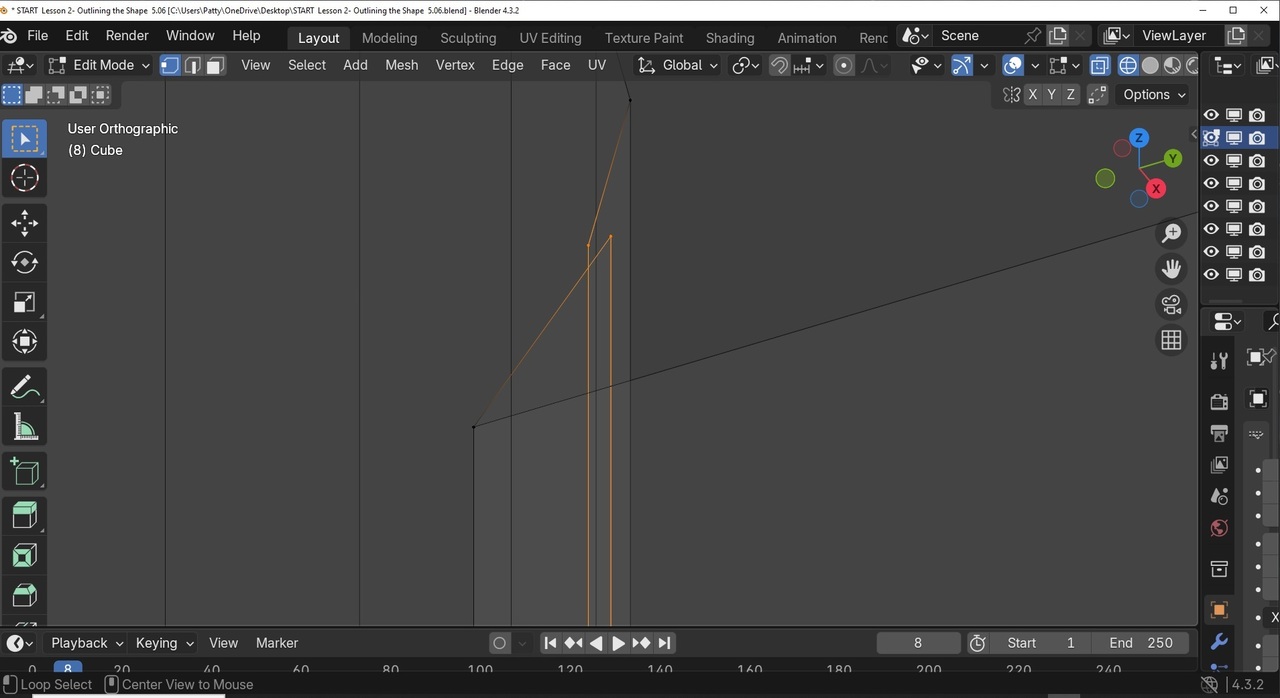Click the End frame field 250
The image size is (1280, 698).
(1140, 643)
